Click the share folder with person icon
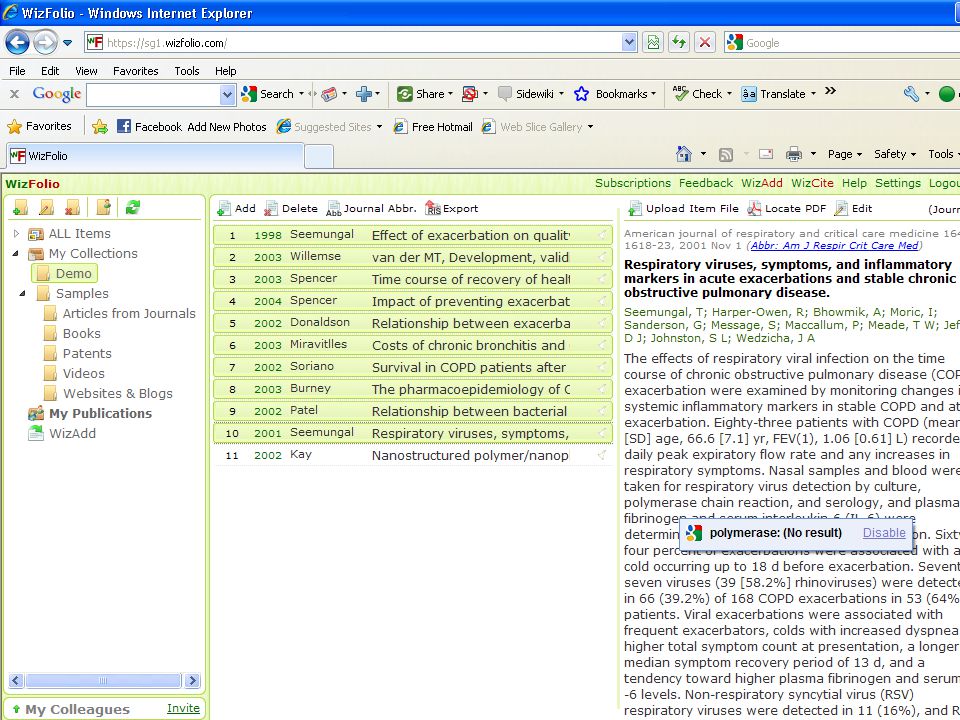960x720 pixels. [x=104, y=208]
